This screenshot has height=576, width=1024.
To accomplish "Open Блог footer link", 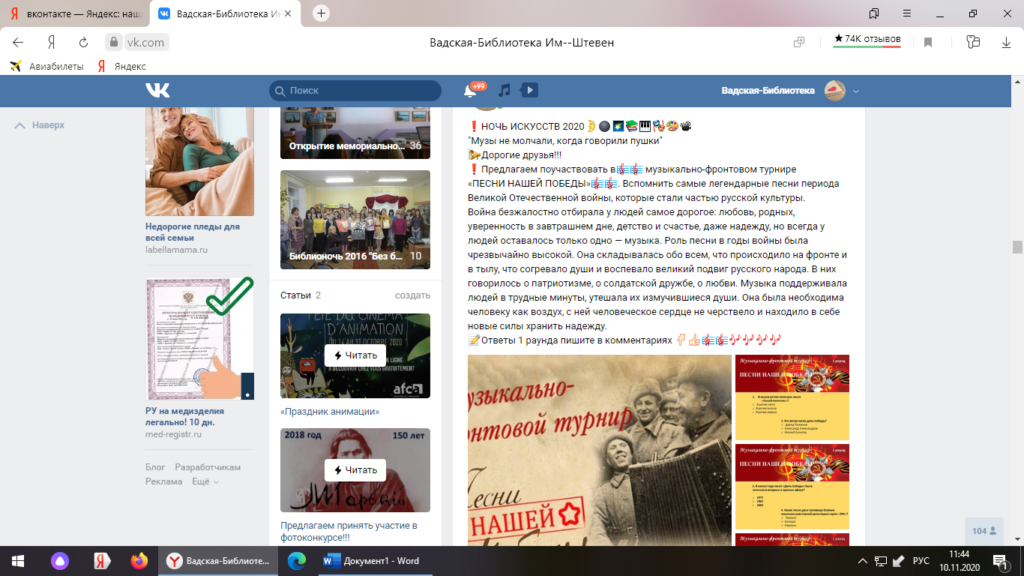I will (155, 467).
